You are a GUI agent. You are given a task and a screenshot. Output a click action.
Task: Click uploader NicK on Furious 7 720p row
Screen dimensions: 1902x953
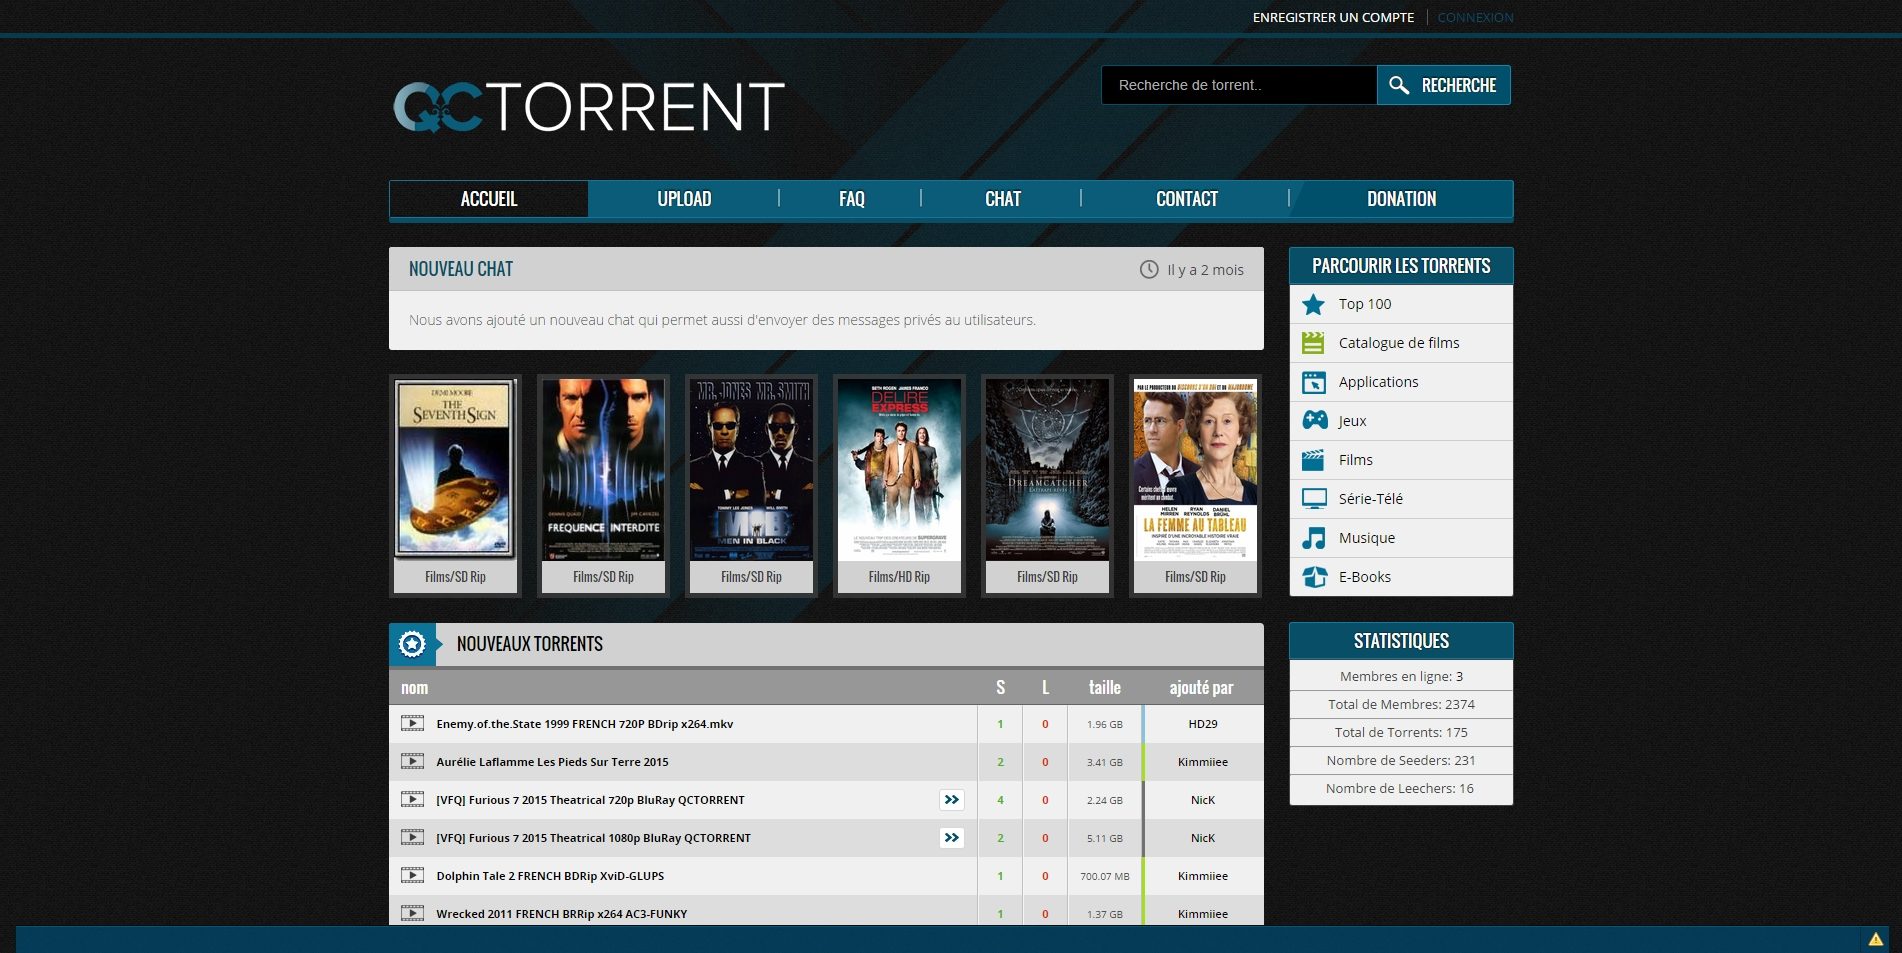1203,800
